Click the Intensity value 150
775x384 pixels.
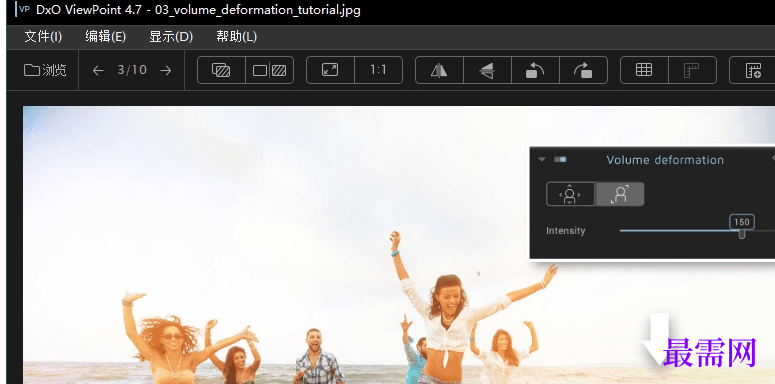point(741,222)
